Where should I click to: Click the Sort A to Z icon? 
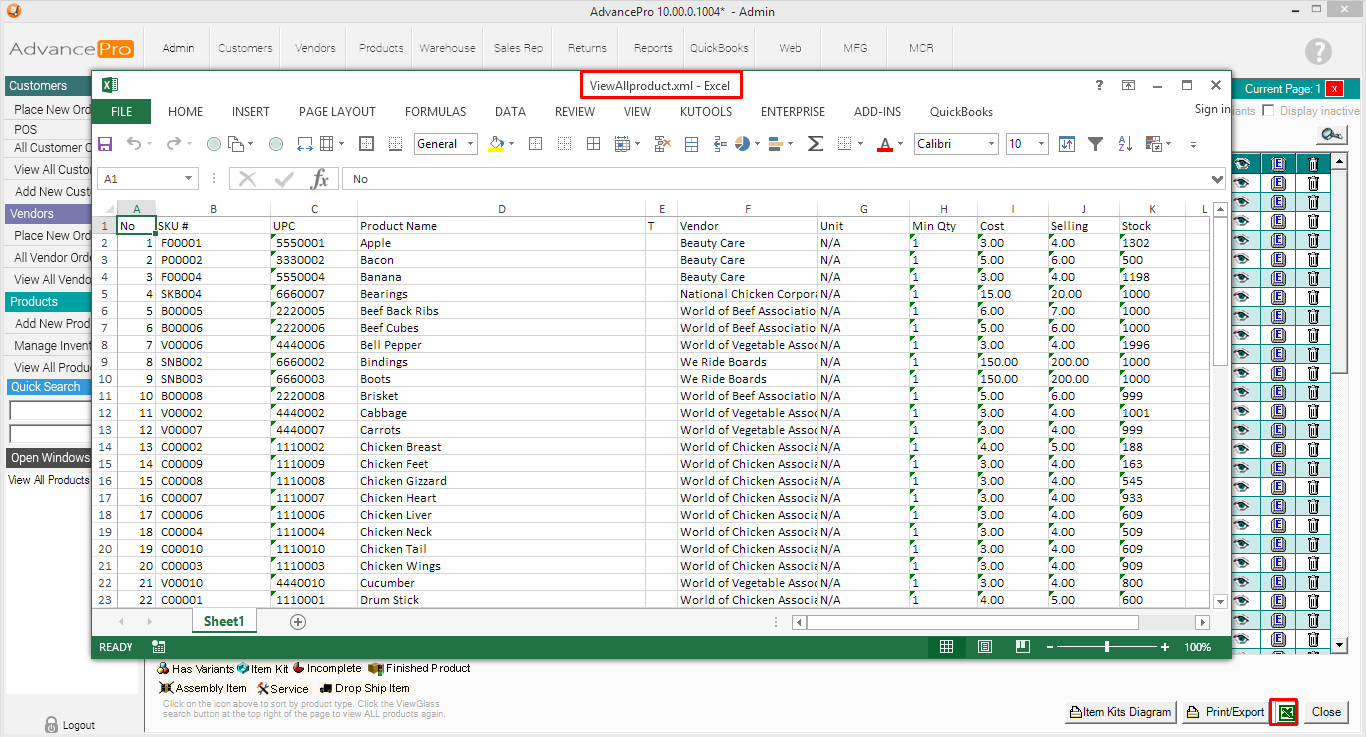1124,144
